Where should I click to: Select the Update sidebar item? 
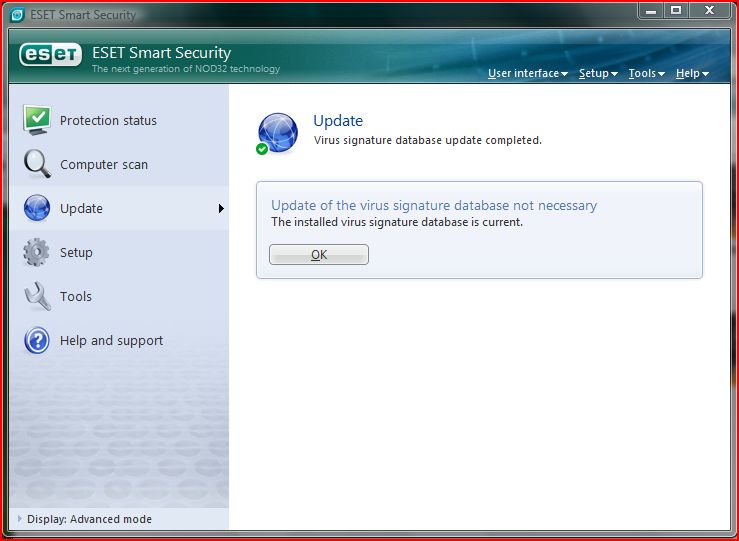119,208
